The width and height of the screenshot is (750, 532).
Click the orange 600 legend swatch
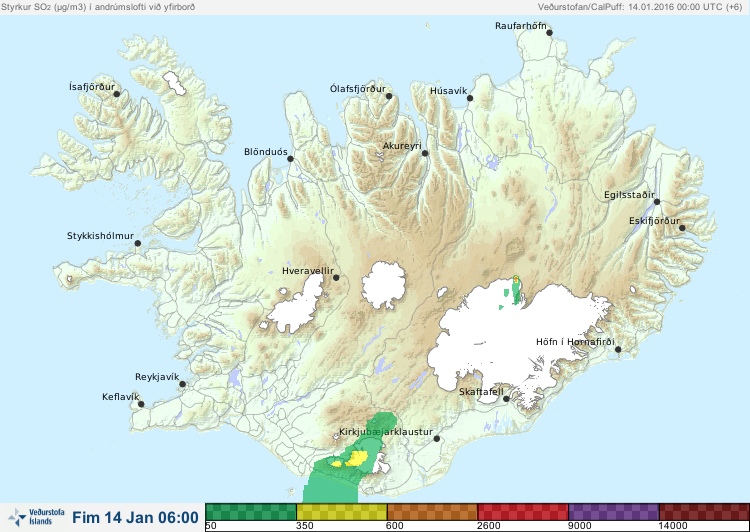[x=432, y=512]
